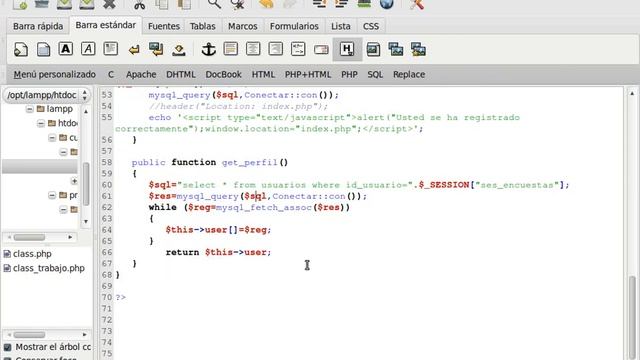Cut the selection with the scissors icon
Viewport: 640px width, 360px height.
(139, 4)
